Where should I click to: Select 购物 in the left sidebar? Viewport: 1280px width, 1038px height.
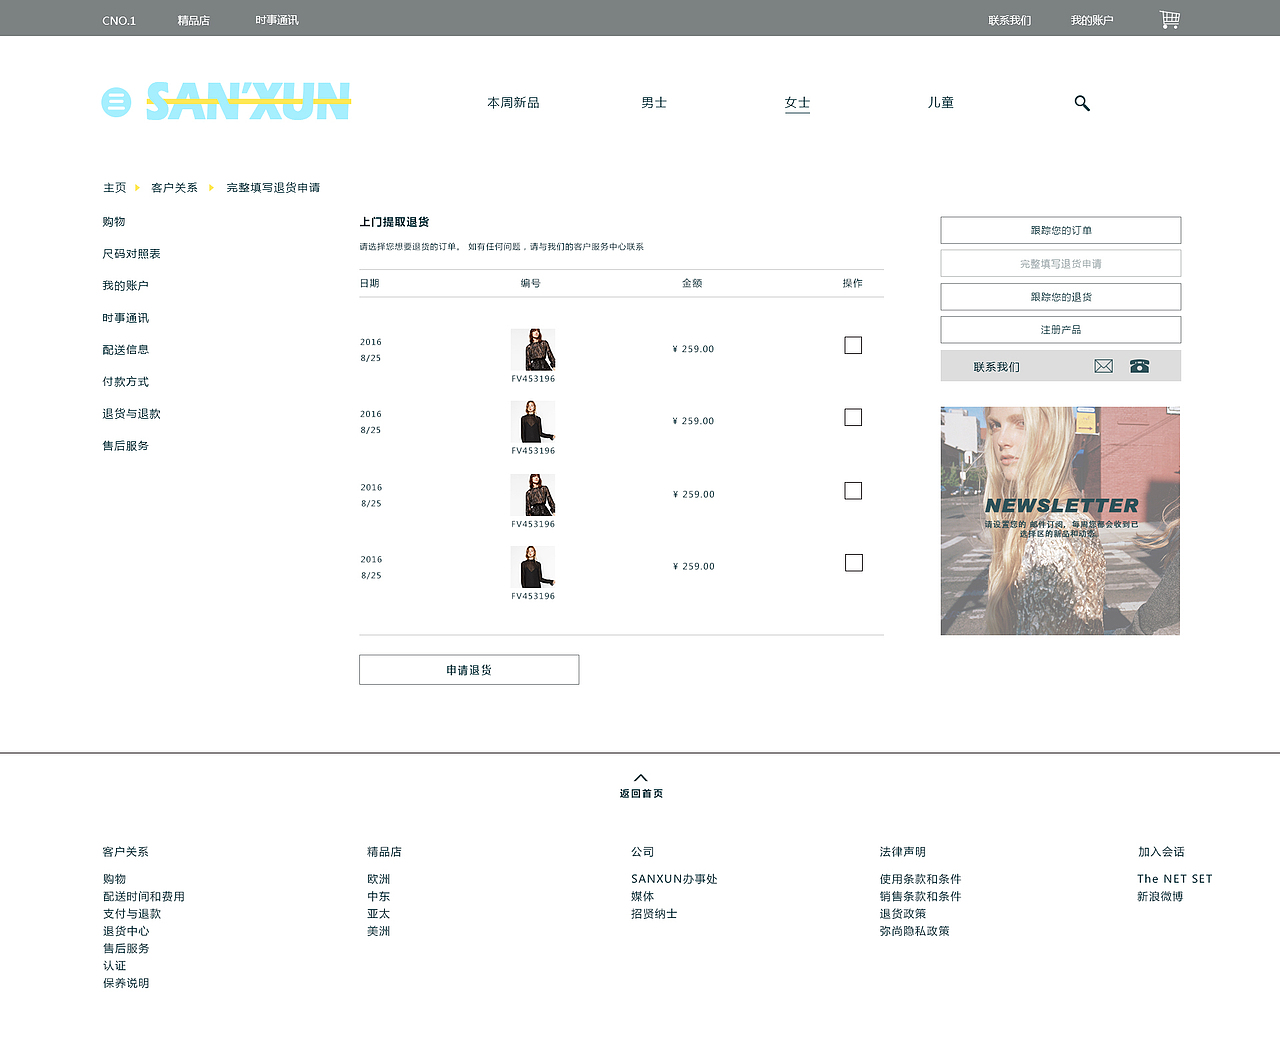pos(114,222)
